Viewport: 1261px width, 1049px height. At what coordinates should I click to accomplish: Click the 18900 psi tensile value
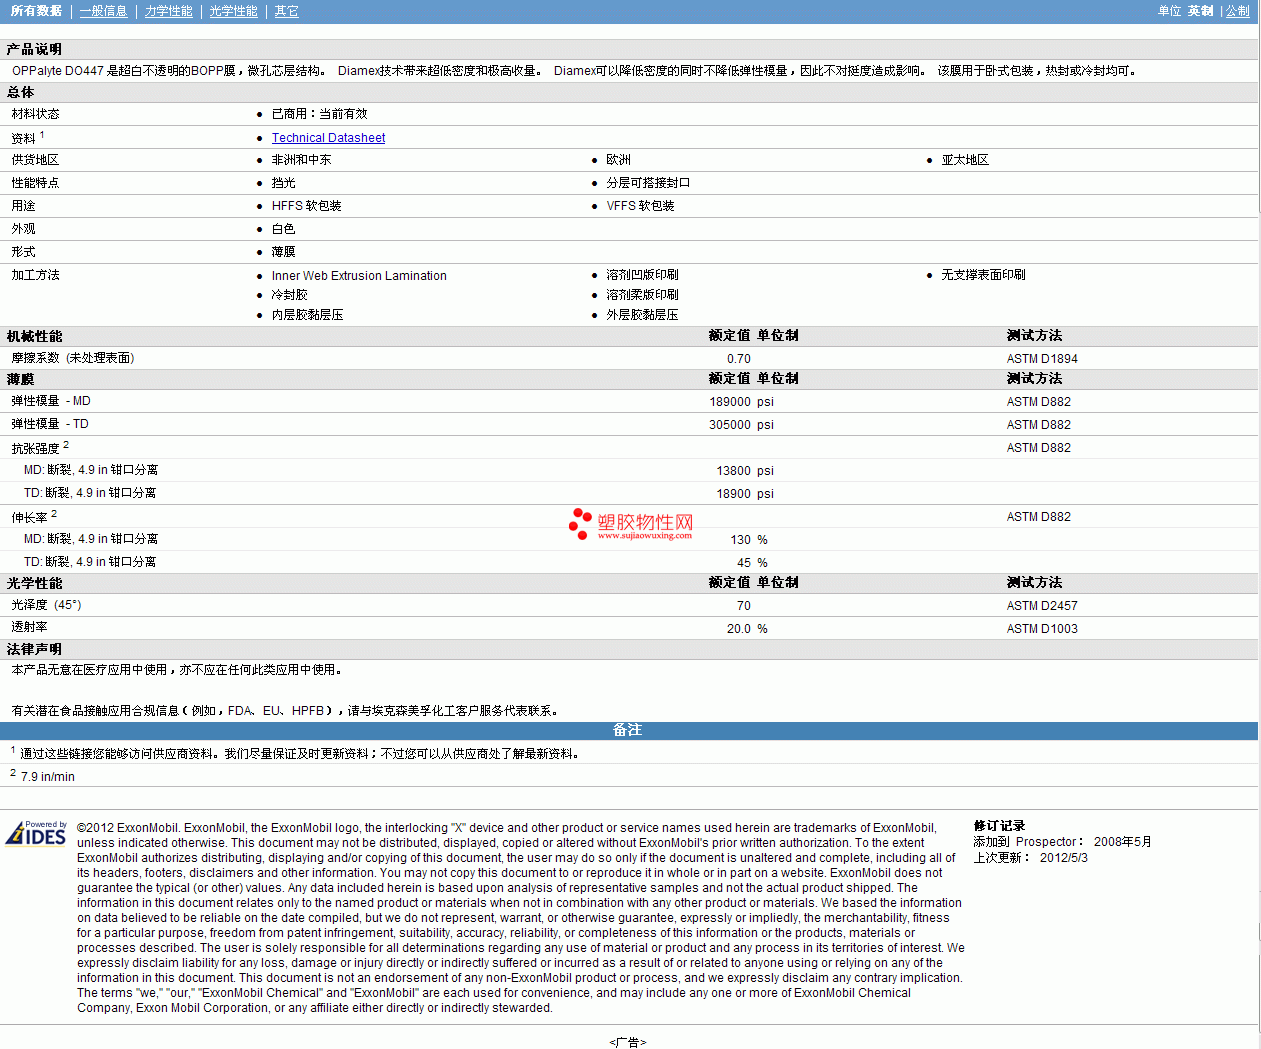pos(745,494)
